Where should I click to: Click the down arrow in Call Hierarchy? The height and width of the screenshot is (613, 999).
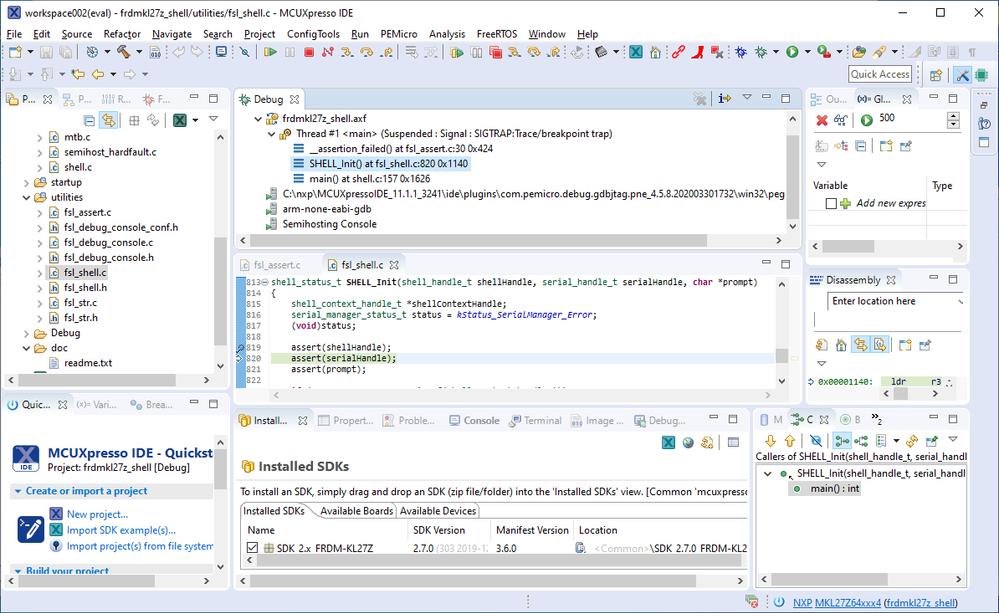point(770,441)
